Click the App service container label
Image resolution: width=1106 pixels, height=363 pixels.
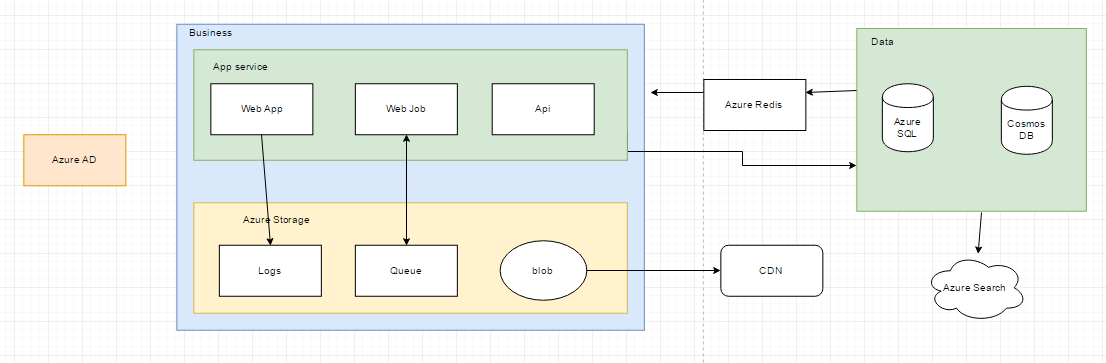click(x=240, y=67)
